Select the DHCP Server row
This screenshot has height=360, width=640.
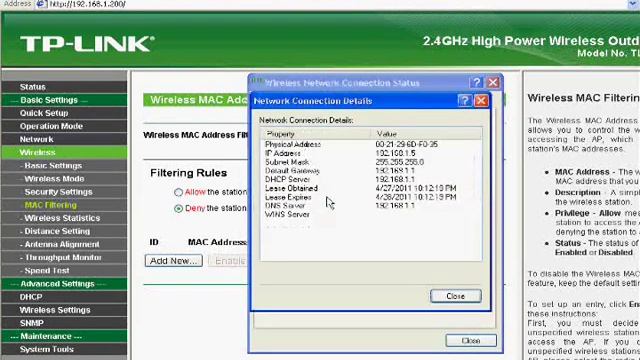(x=371, y=179)
